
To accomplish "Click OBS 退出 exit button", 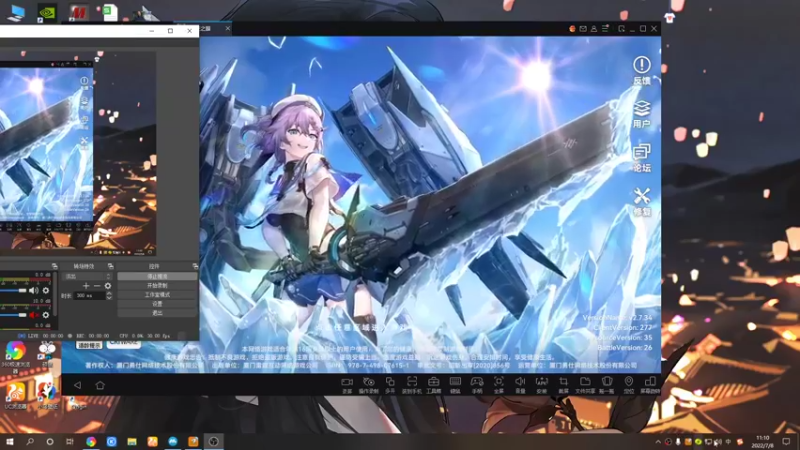I will 157,313.
